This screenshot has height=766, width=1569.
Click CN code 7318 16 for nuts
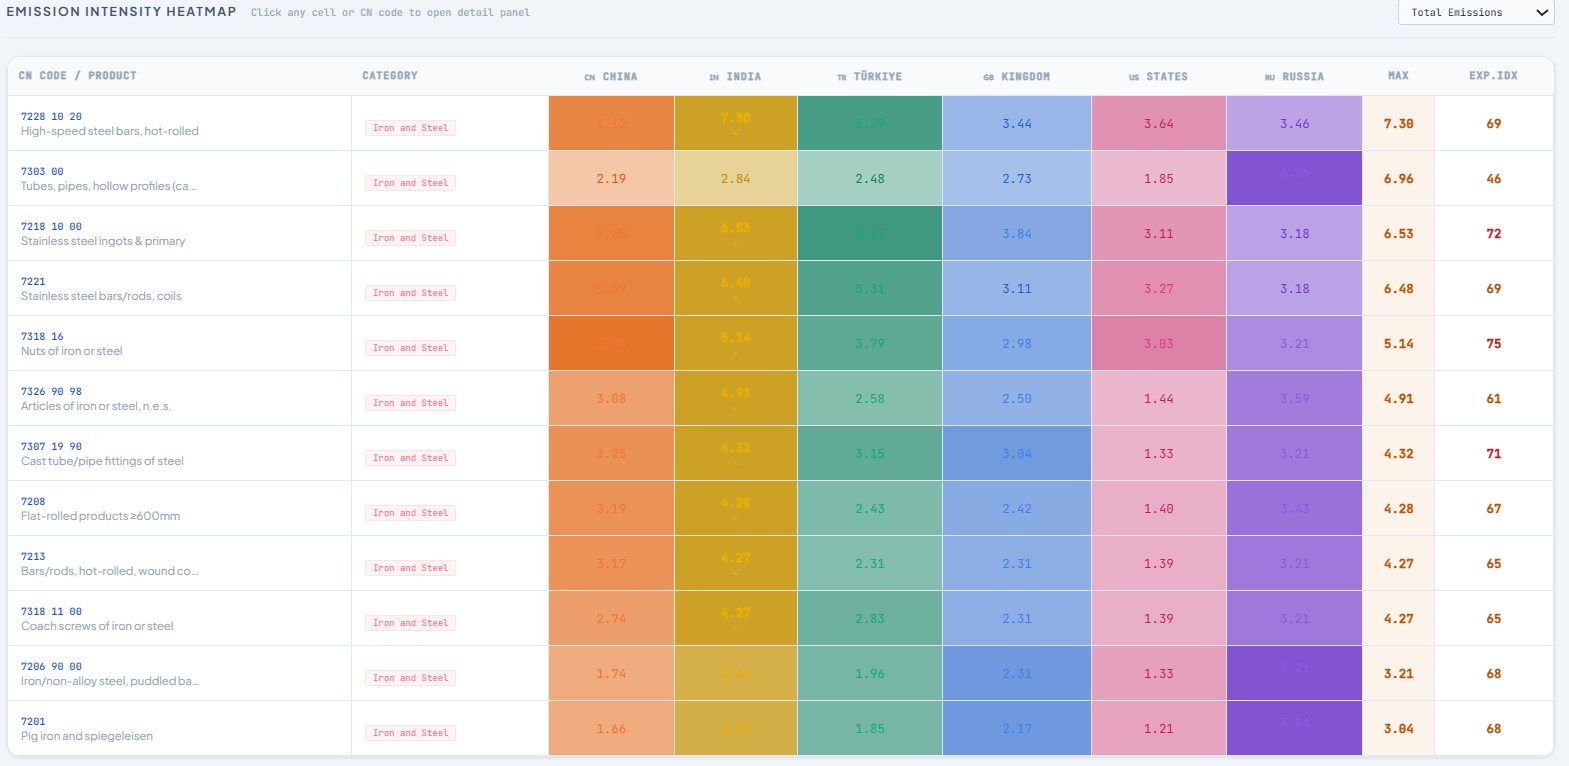coord(42,337)
